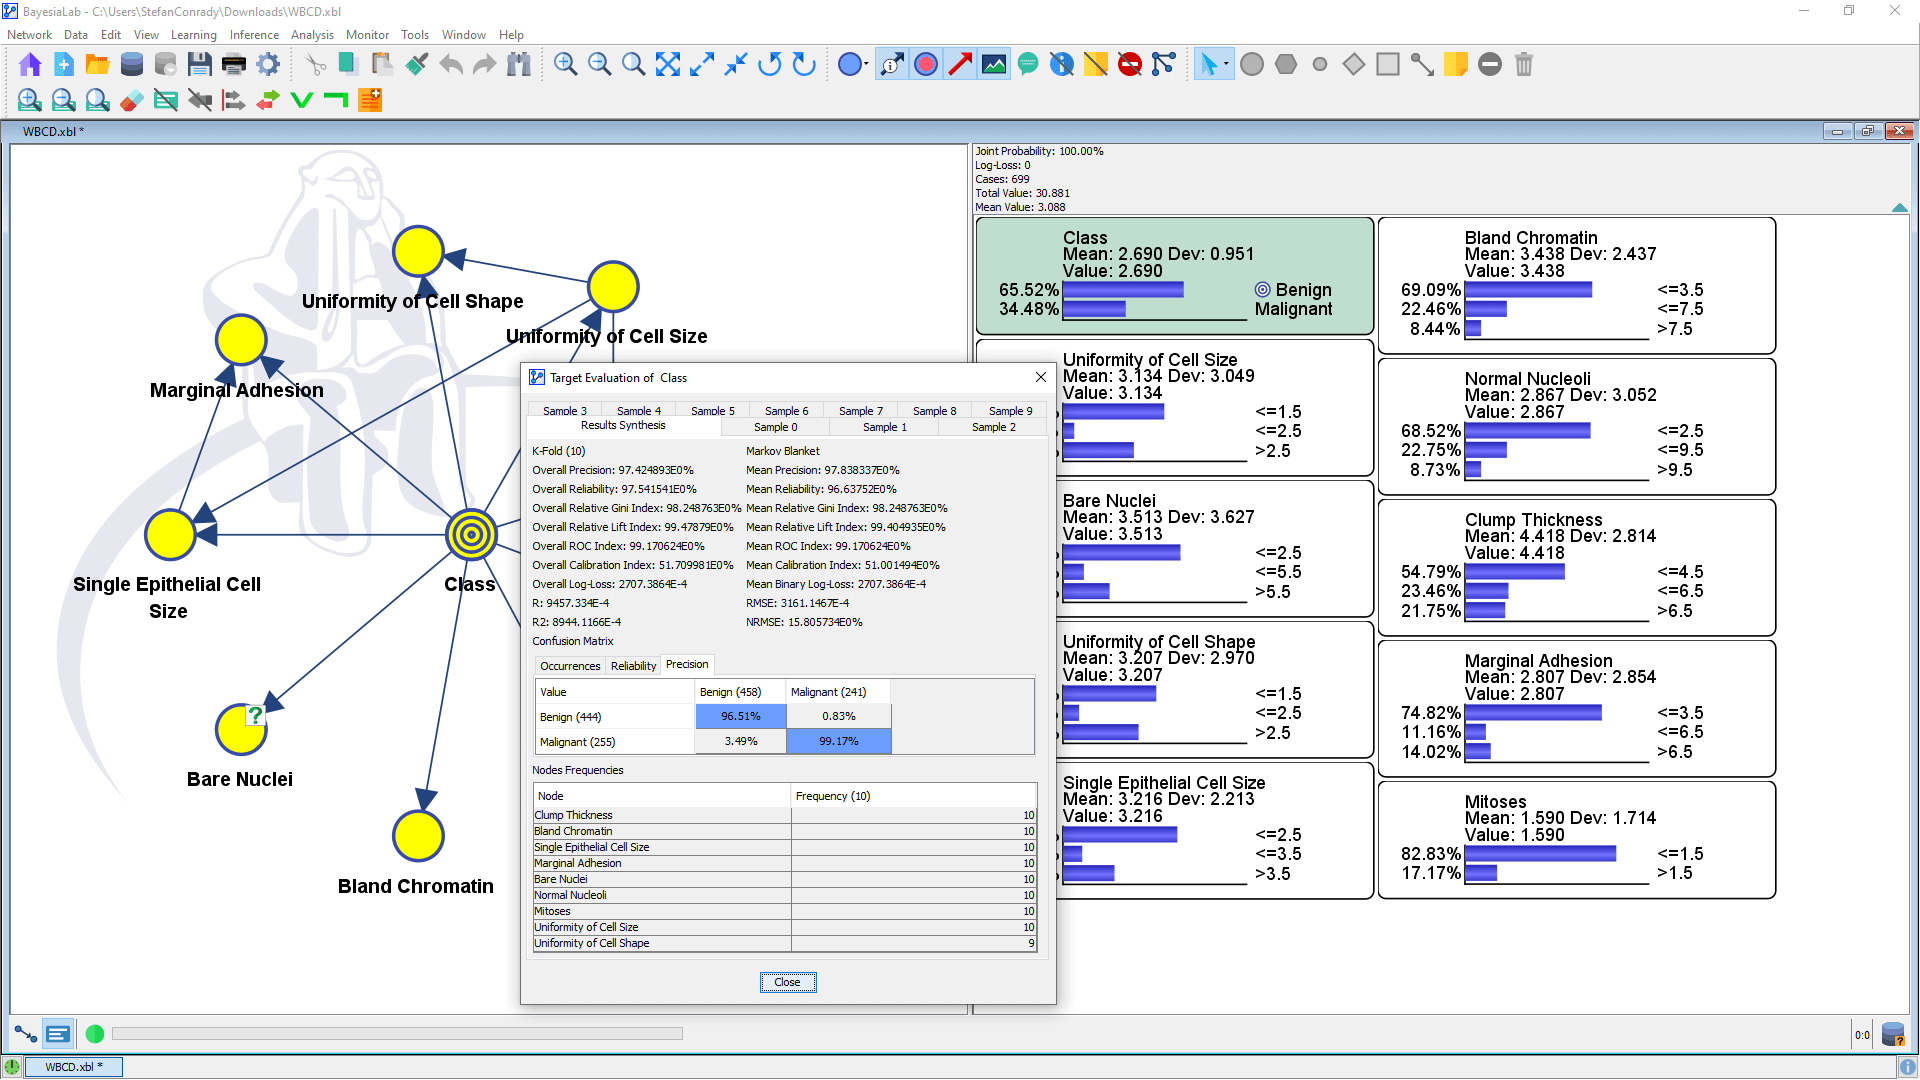The width and height of the screenshot is (1920, 1080).
Task: Click the eraser icon in second toolbar row
Action: [131, 100]
